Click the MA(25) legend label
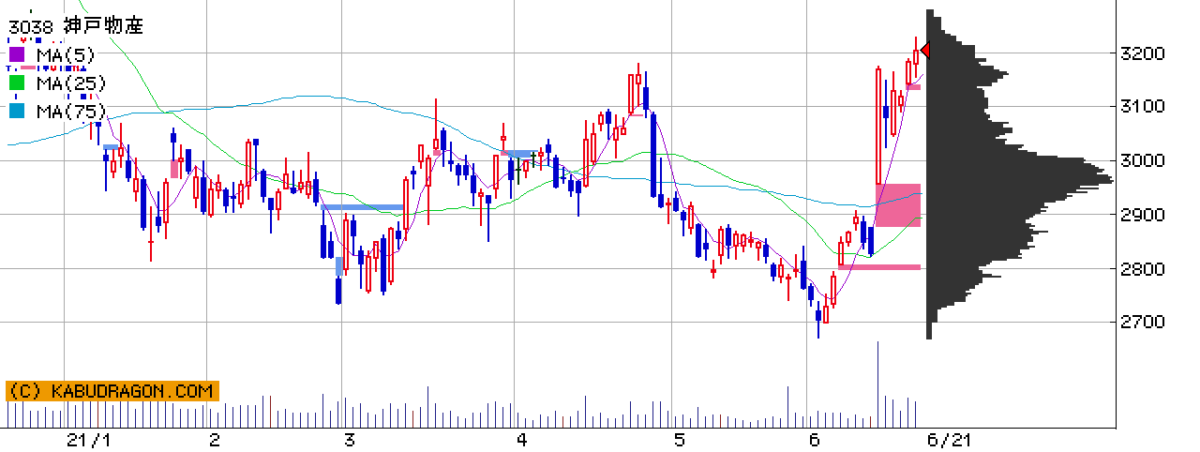 (x=70, y=83)
